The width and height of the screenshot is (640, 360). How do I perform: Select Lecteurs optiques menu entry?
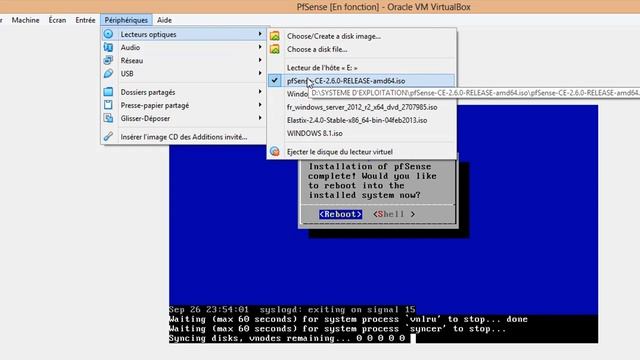pyautogui.click(x=183, y=34)
